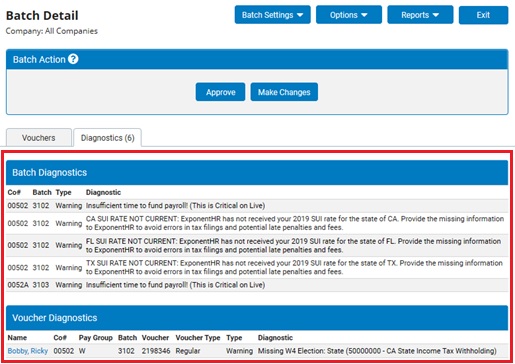Click the Name column header
Viewport: 515px width, 364px height.
coord(17,338)
